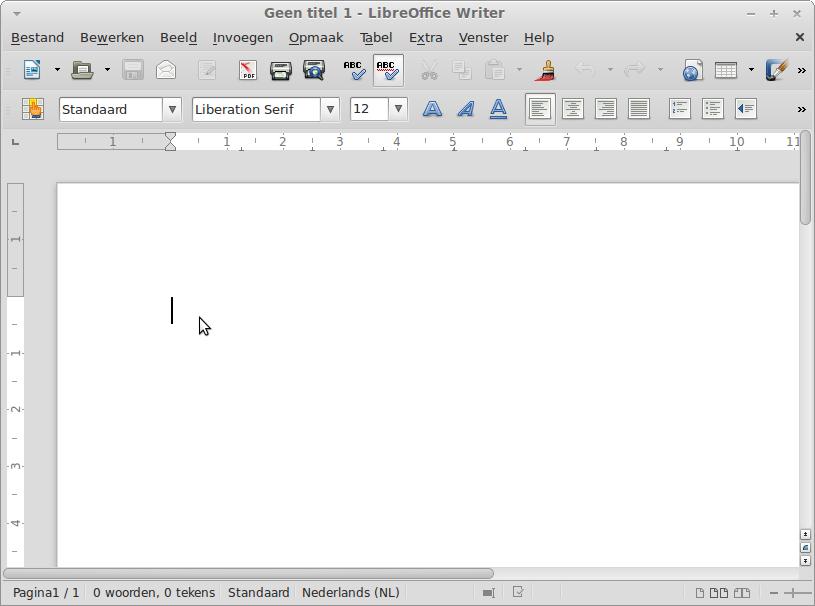This screenshot has width=815, height=606.
Task: Toggle Underline formatting
Action: pyautogui.click(x=498, y=109)
